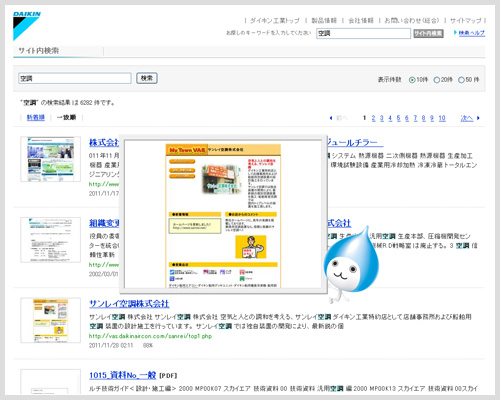Focus the main search box containing 空調
The image size is (500, 400).
pos(75,78)
